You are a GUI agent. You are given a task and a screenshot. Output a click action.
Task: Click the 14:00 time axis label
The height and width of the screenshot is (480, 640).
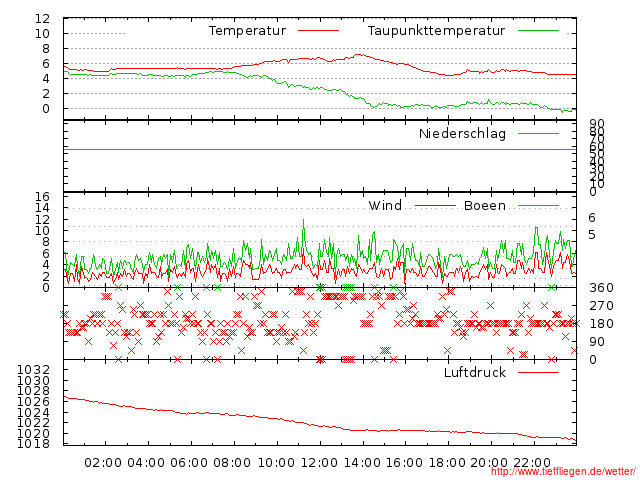click(x=362, y=463)
